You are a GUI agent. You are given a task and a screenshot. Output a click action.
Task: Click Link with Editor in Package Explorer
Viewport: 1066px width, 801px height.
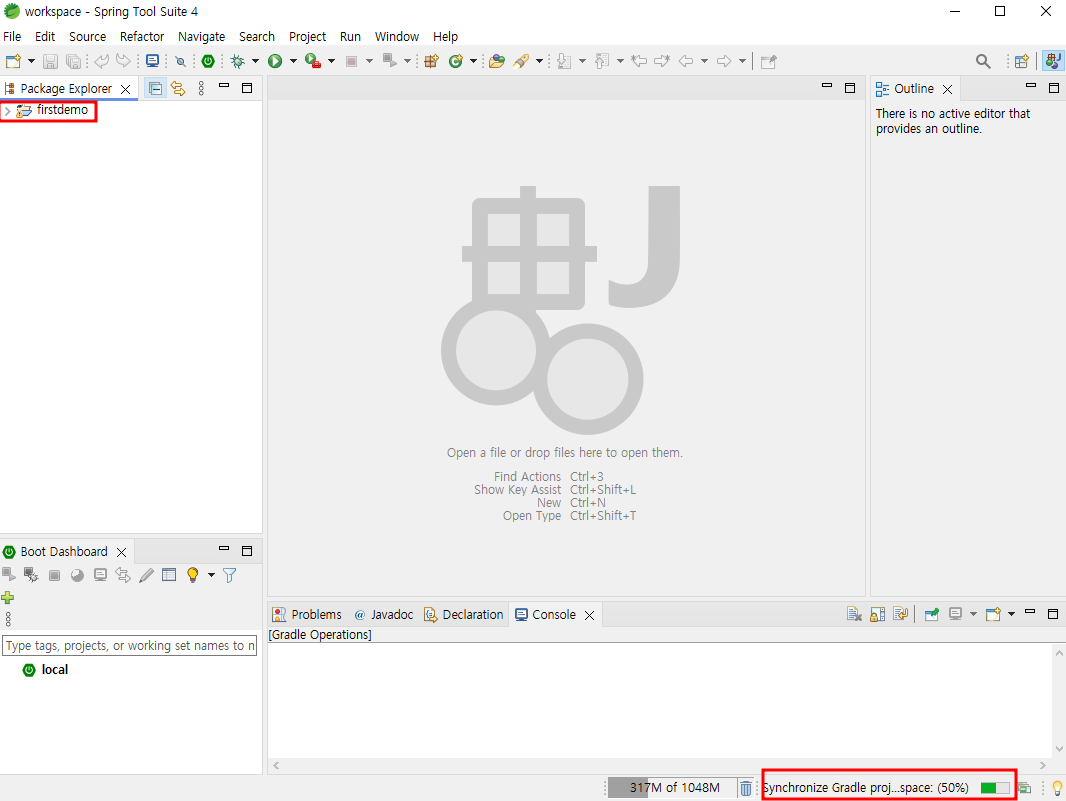coord(178,88)
